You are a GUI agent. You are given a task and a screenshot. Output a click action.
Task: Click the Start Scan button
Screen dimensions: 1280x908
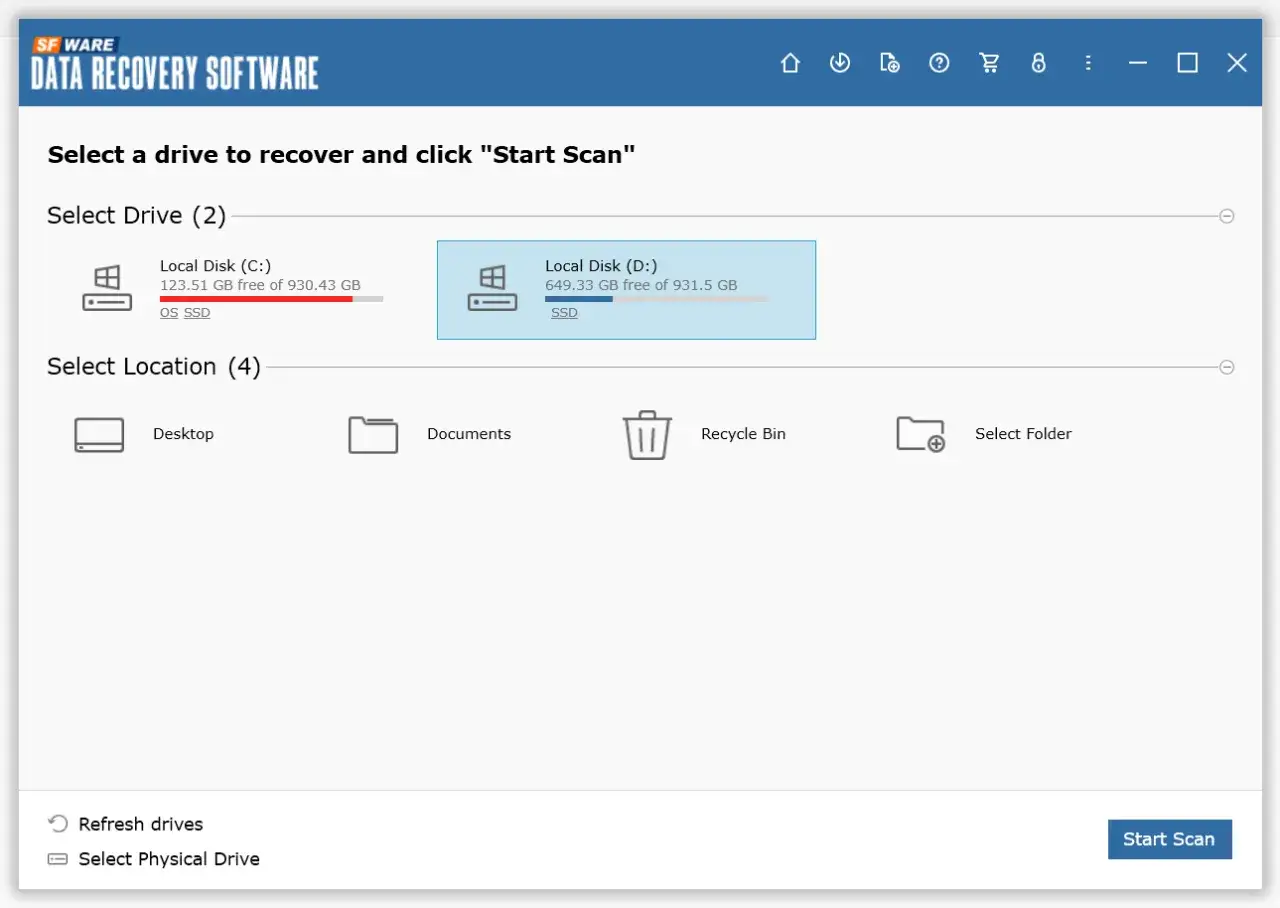click(1169, 839)
